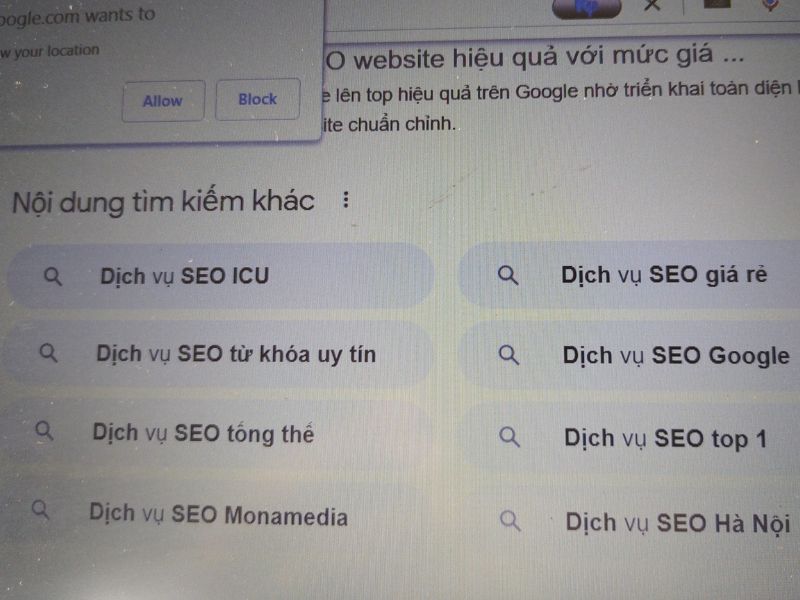Open the three-dot menu beside Nội dung tìm kiếm khác
The height and width of the screenshot is (600, 800).
coord(346,200)
